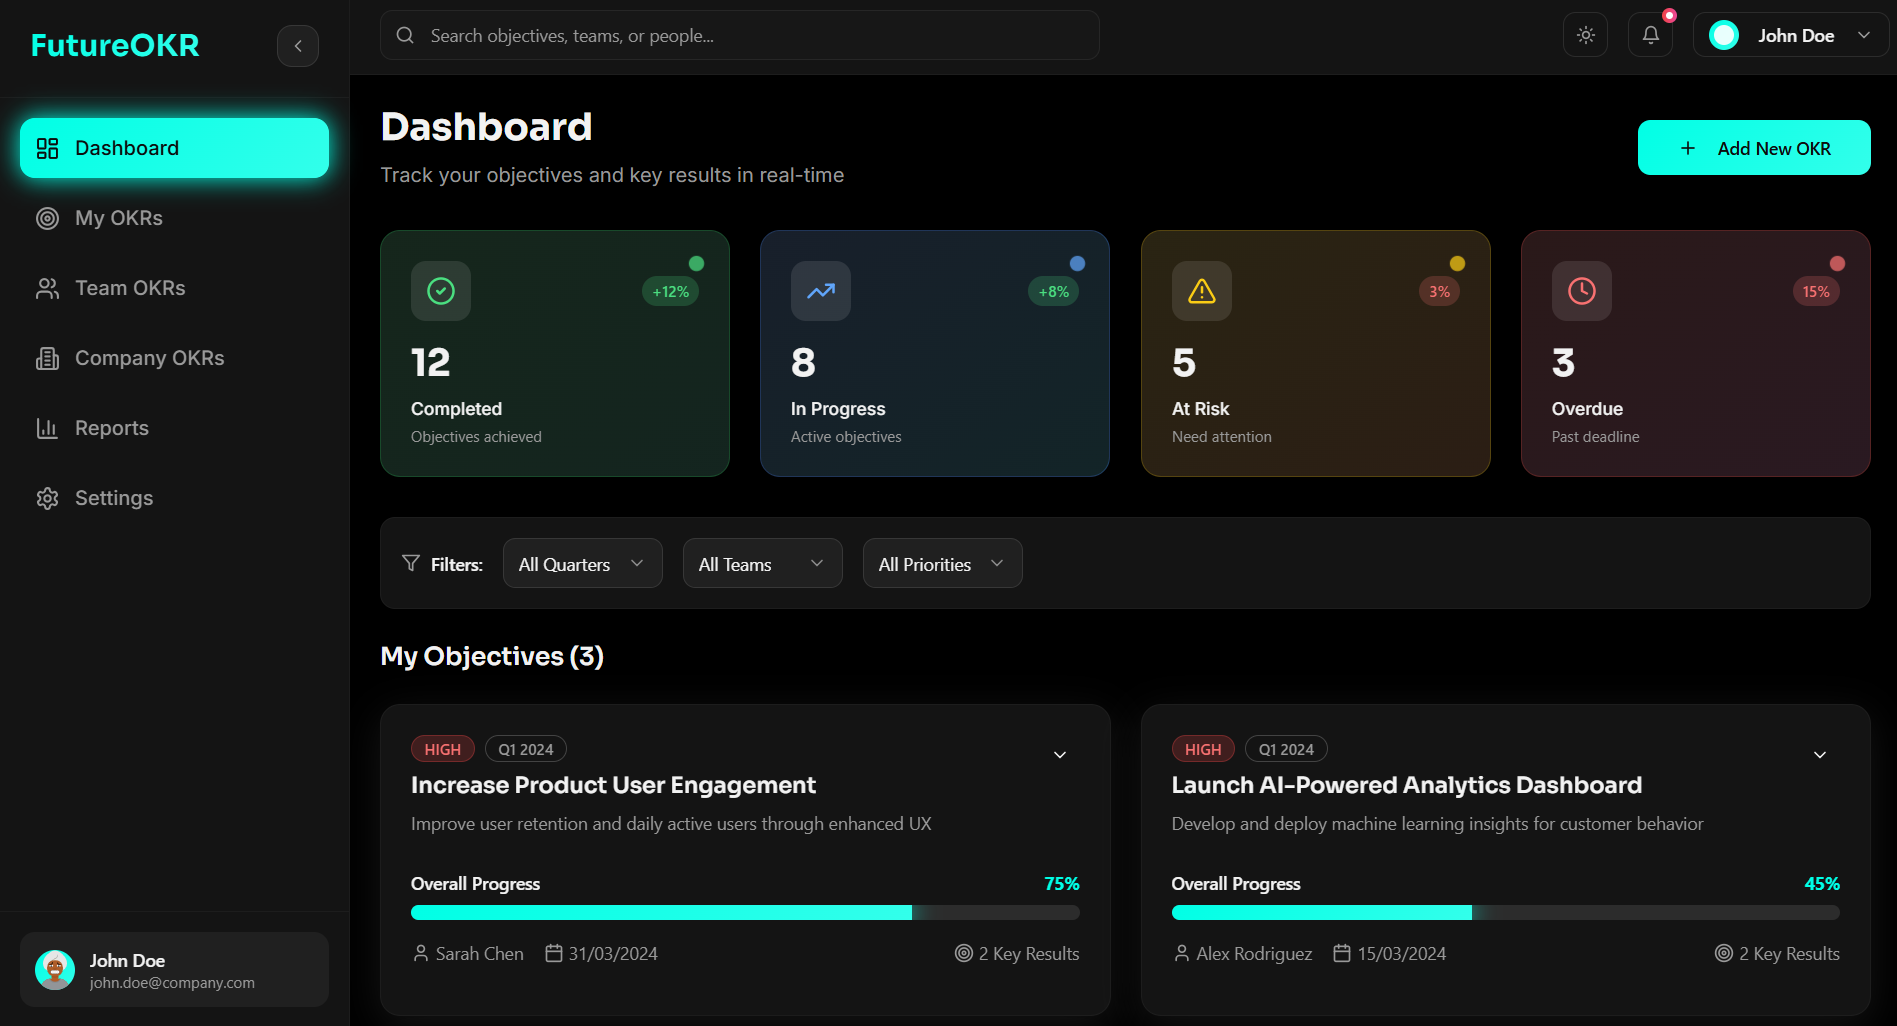Click the filter funnel icon
Viewport: 1897px width, 1026px height.
(x=411, y=563)
